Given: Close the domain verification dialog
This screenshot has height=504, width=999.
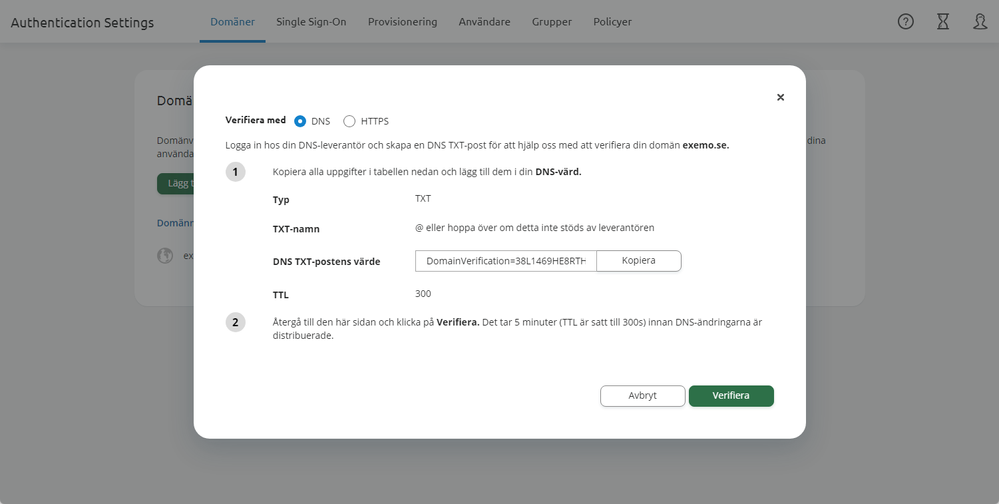Looking at the screenshot, I should 780,97.
